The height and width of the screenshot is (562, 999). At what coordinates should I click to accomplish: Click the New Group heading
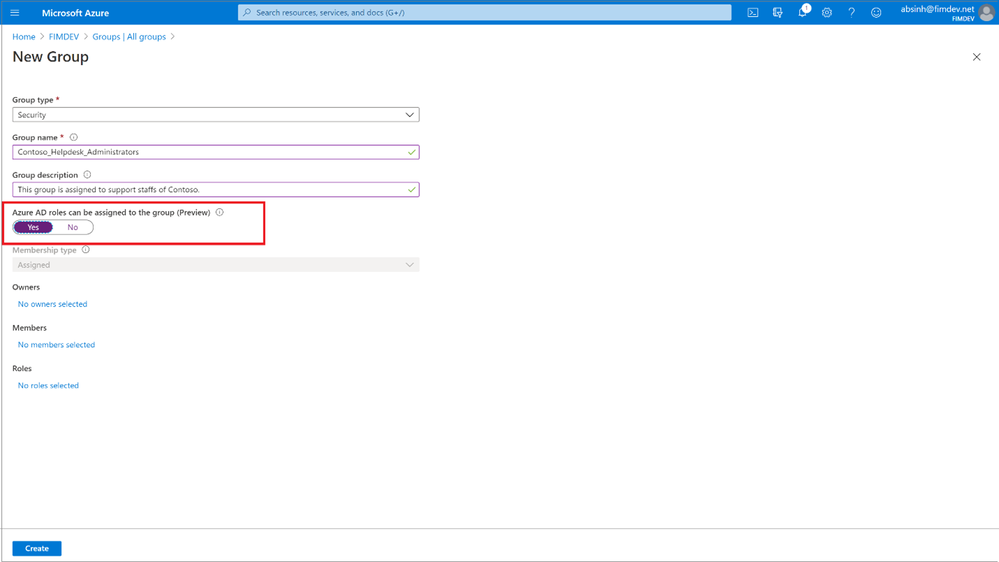click(x=50, y=57)
